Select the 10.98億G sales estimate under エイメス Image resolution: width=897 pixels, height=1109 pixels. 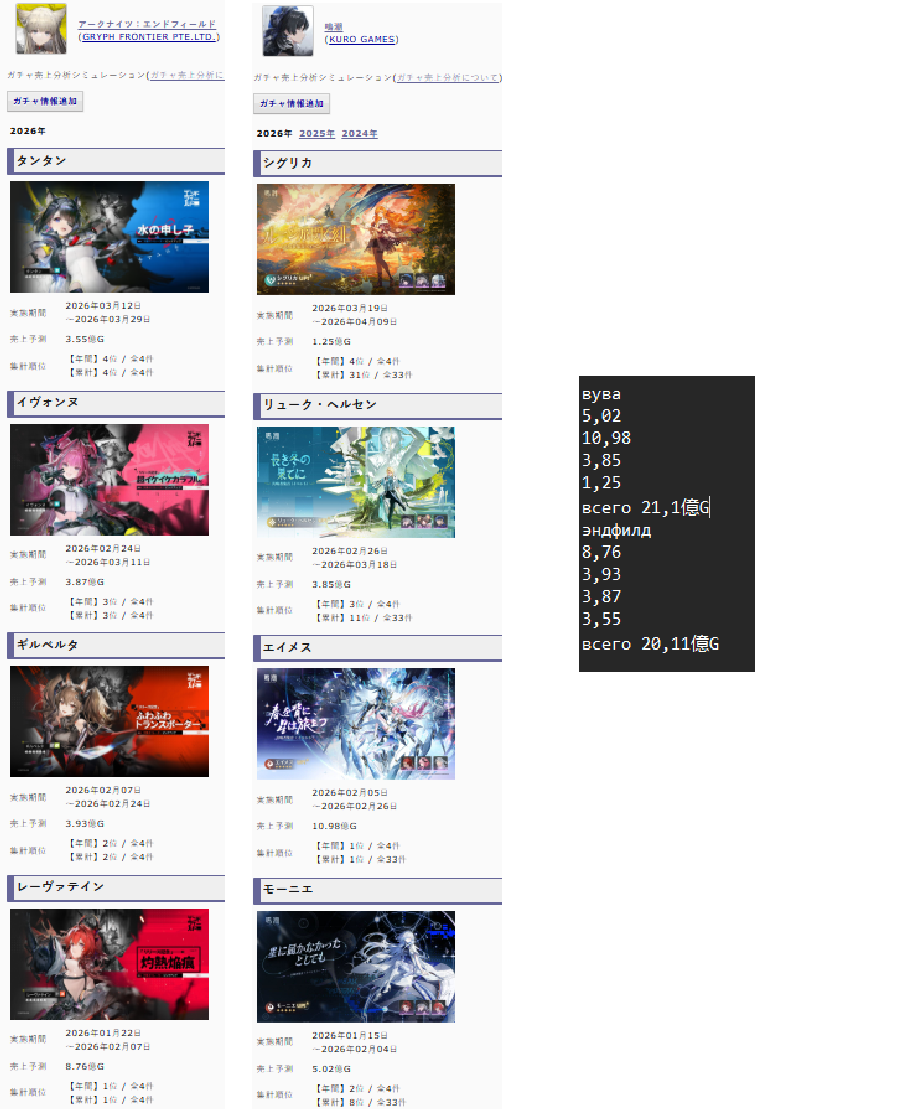click(335, 826)
